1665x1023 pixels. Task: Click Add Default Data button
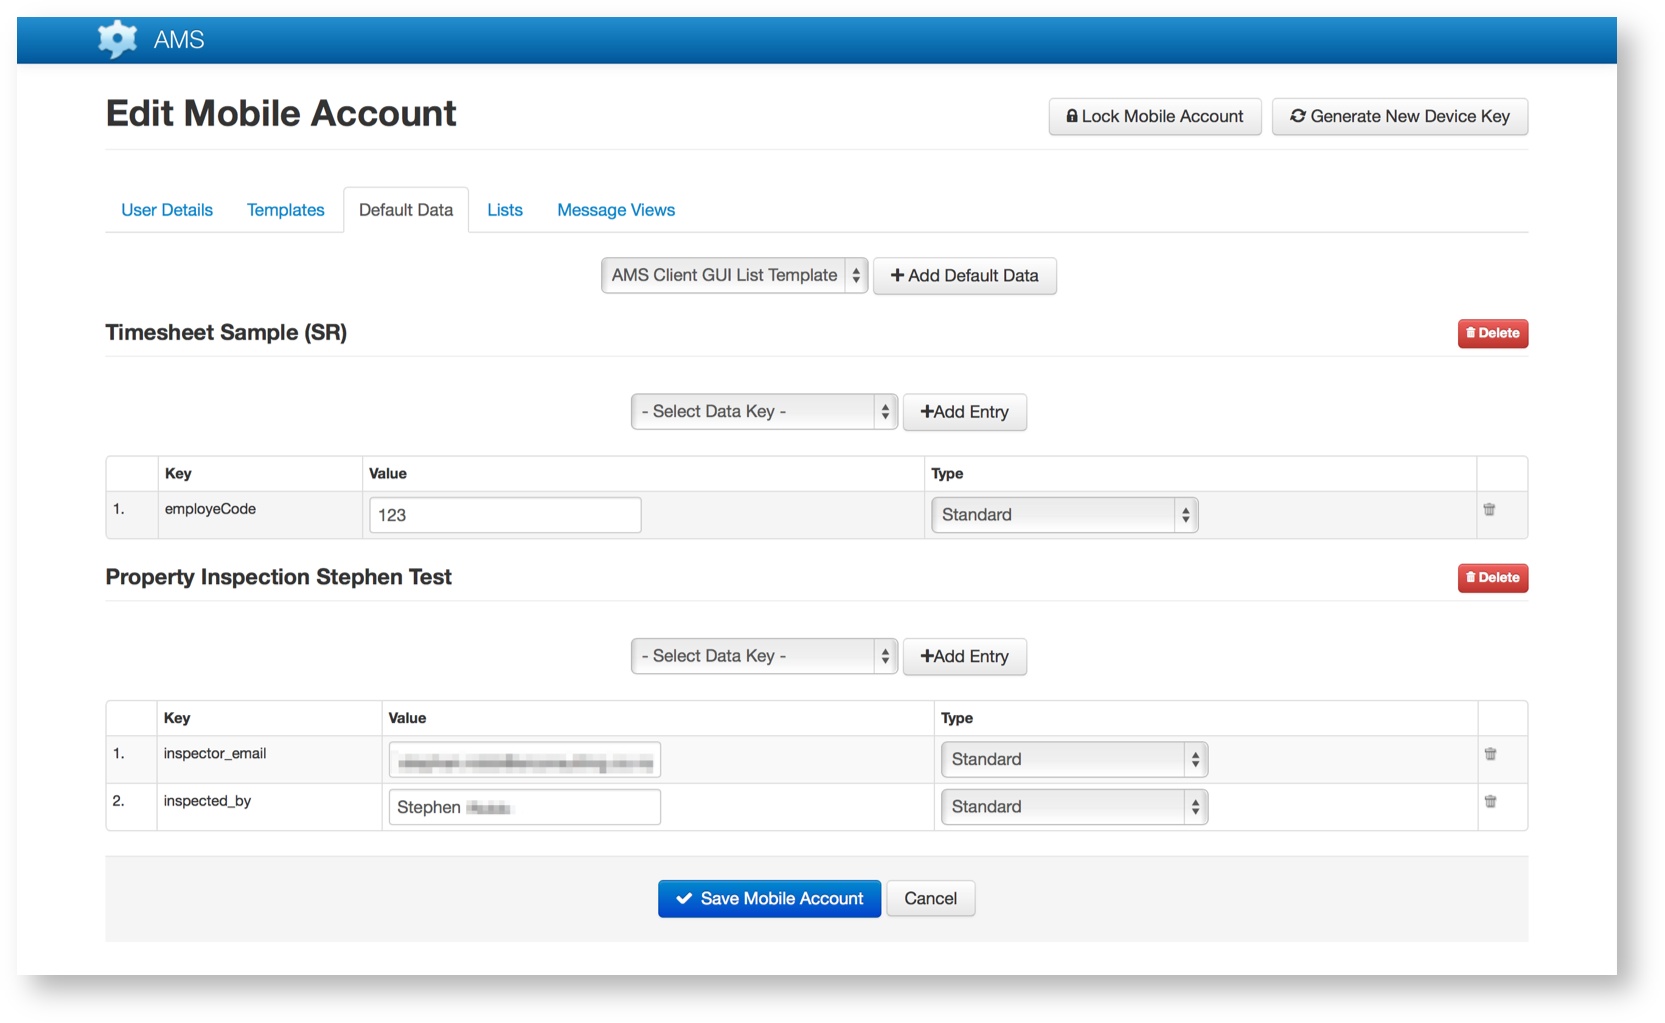tap(964, 276)
